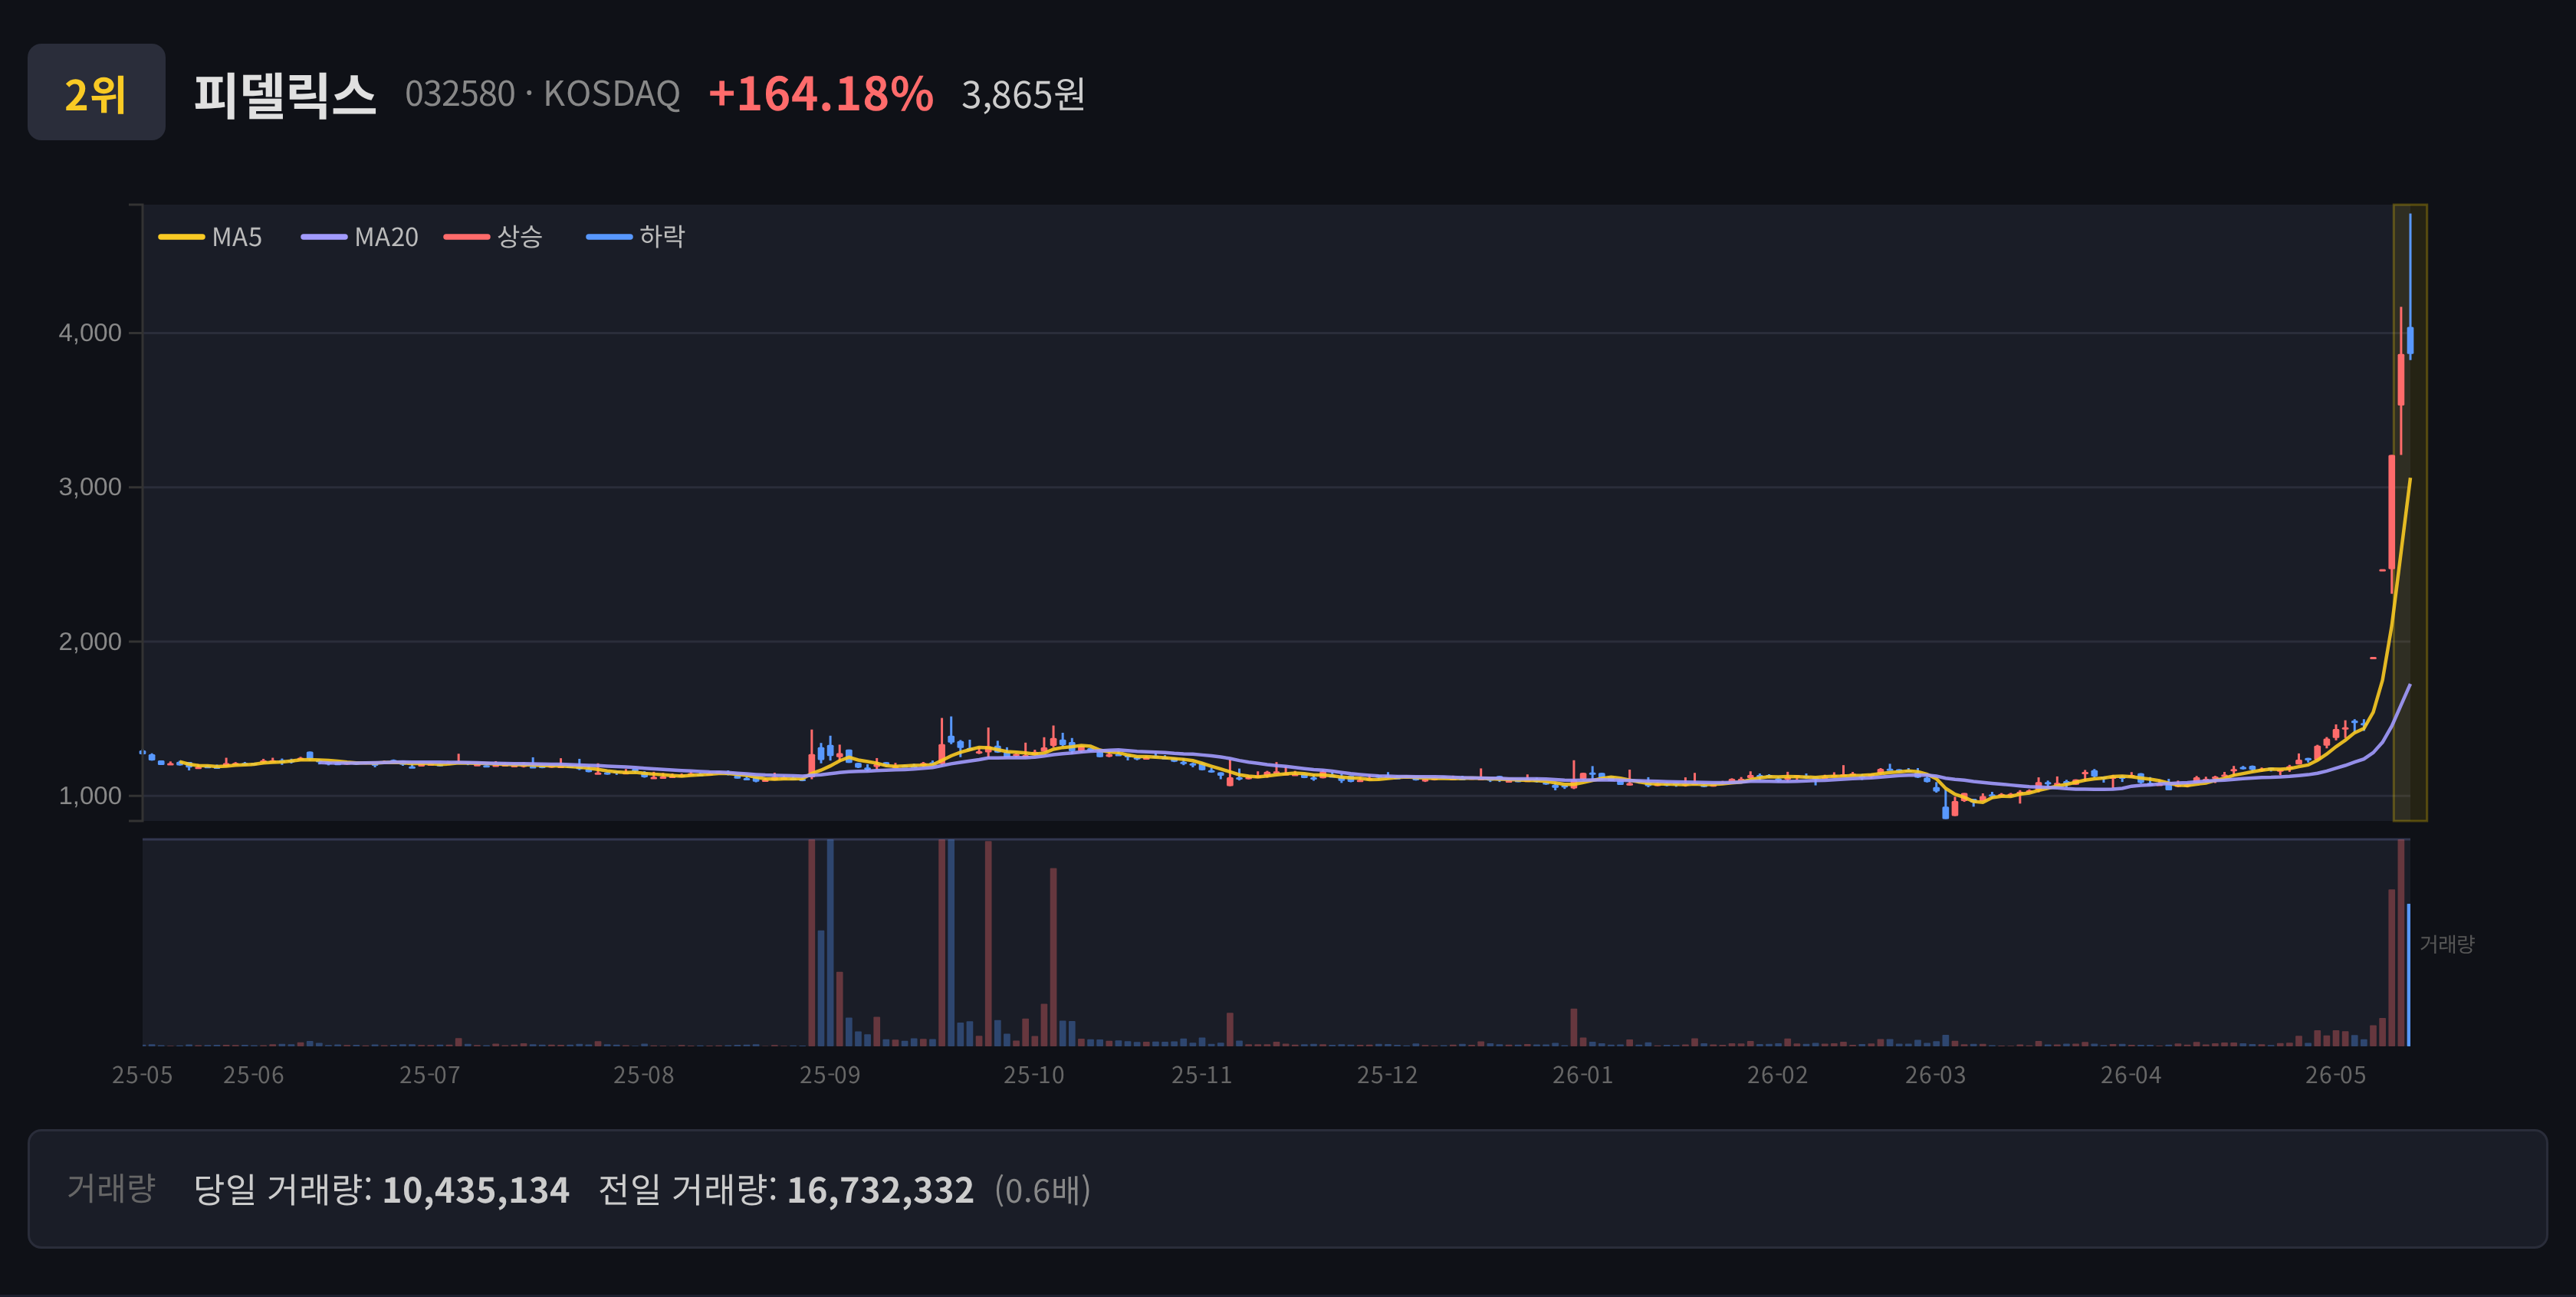2576x1297 pixels.
Task: Click the 25-09 date axis label
Action: (830, 1075)
